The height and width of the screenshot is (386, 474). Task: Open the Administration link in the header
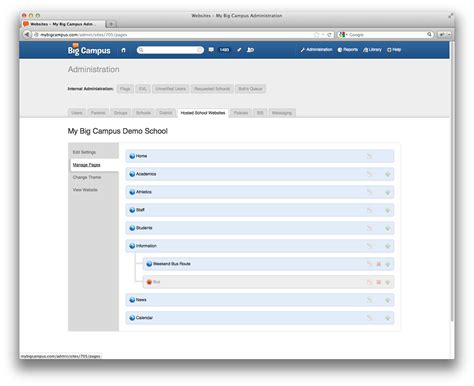pyautogui.click(x=316, y=50)
